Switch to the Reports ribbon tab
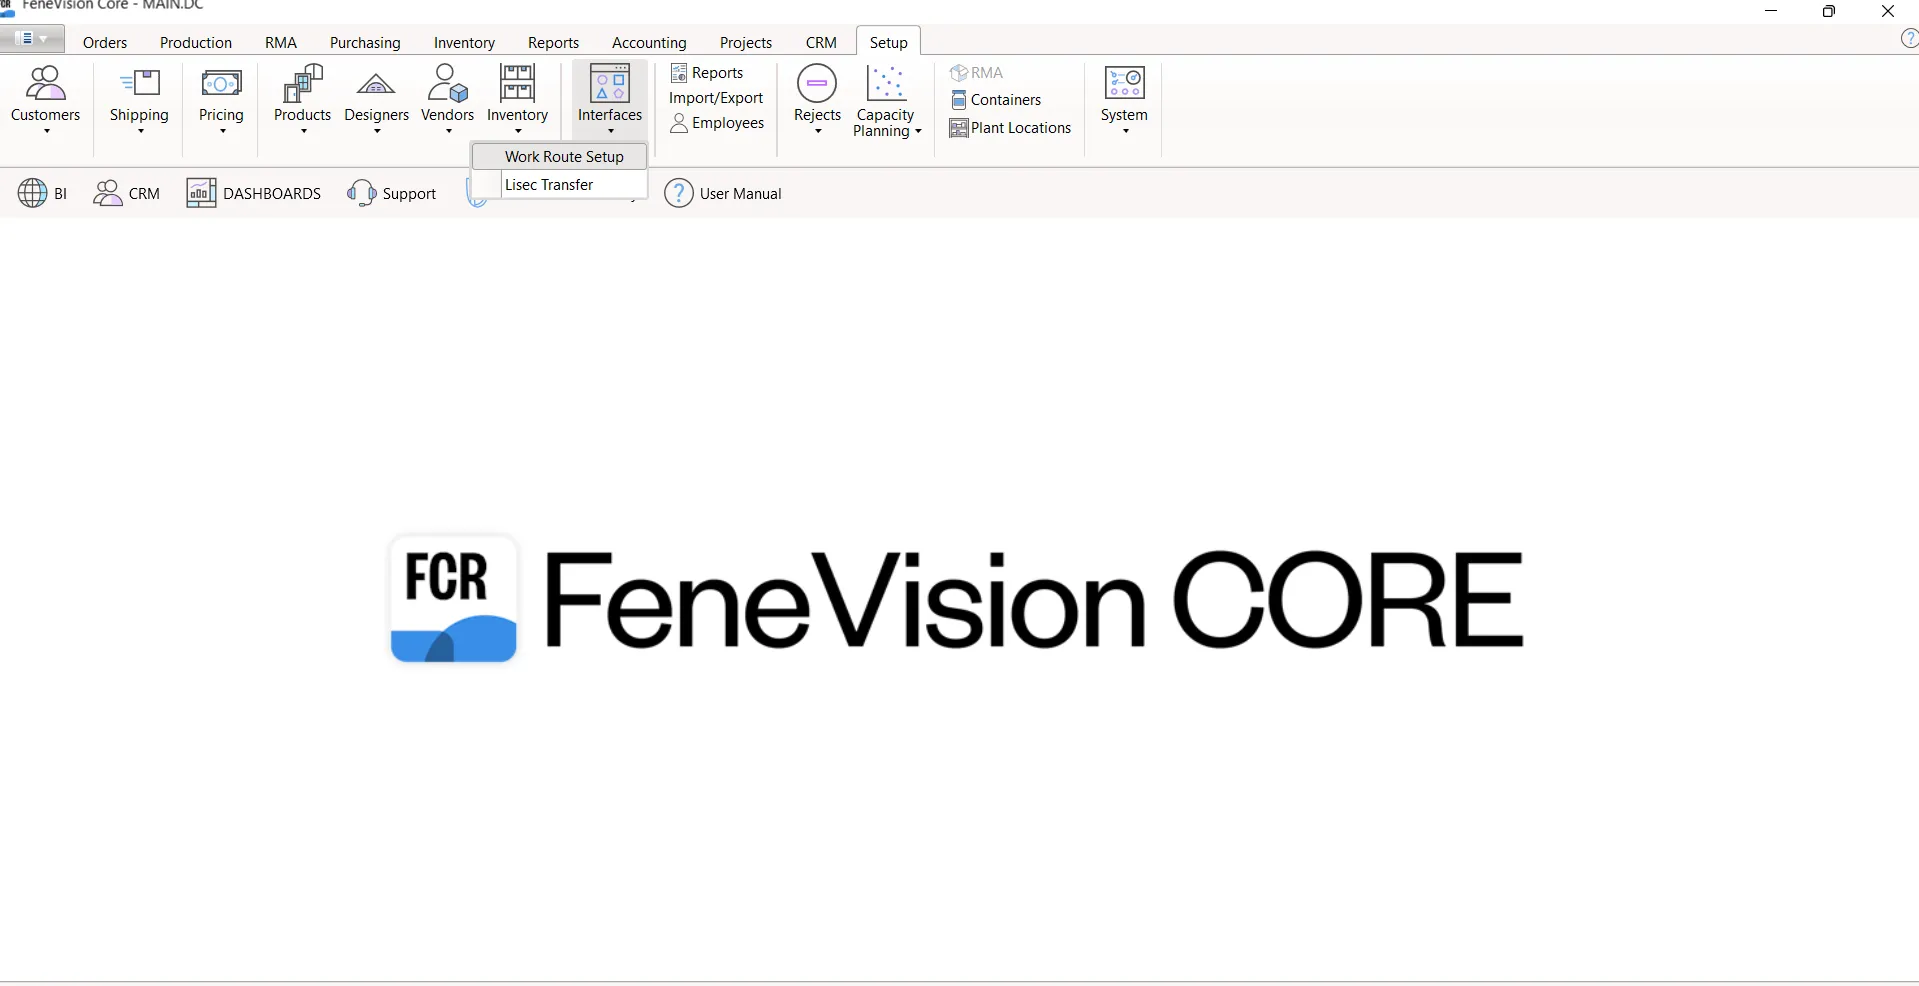This screenshot has width=1919, height=986. 553,42
